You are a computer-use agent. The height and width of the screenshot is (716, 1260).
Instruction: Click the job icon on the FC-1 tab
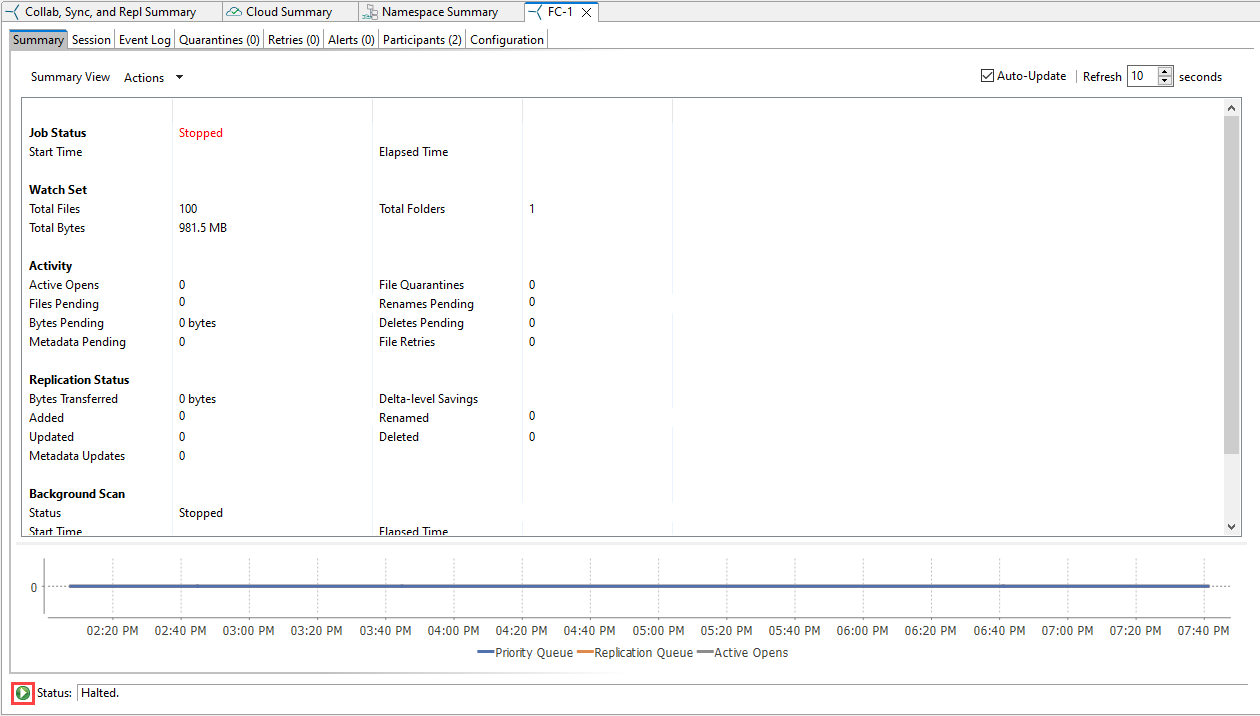[535, 11]
